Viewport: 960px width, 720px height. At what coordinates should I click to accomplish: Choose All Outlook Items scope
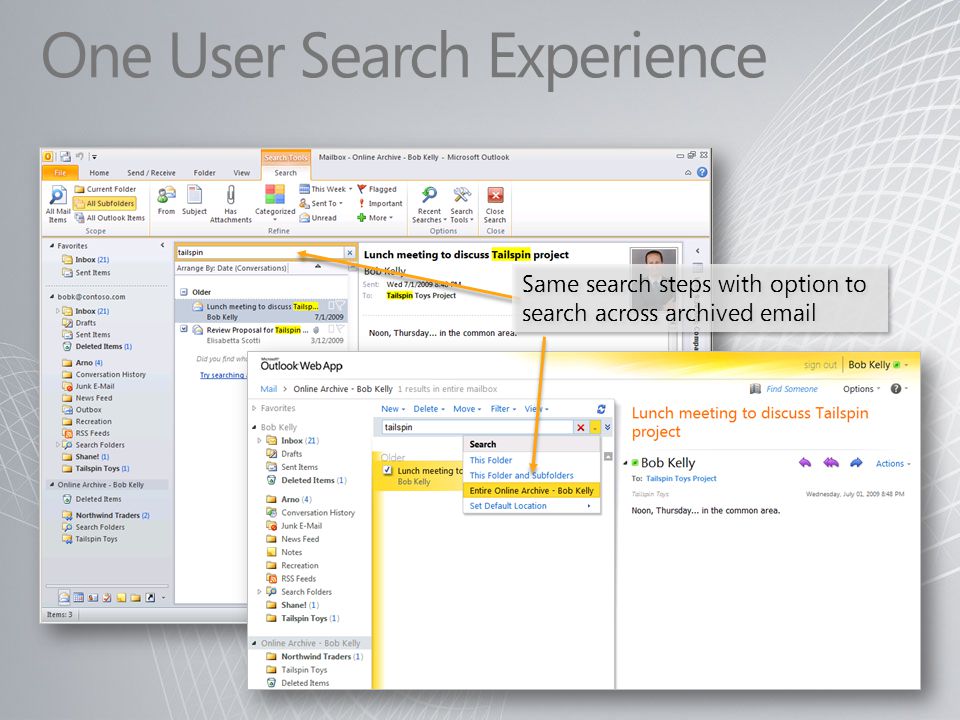(x=110, y=218)
